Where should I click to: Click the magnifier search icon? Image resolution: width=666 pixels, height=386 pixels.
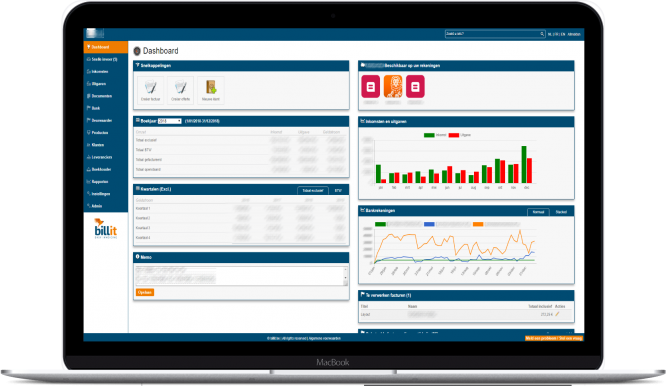542,34
